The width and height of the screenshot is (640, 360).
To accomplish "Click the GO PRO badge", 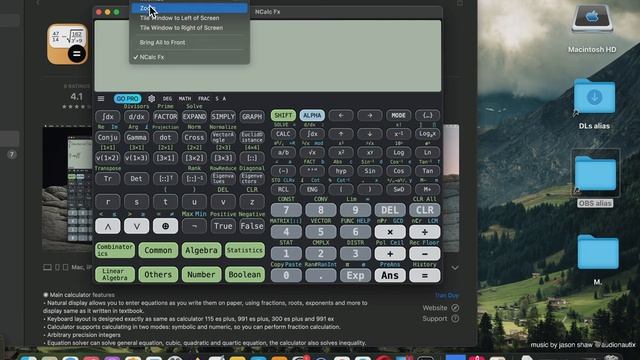I will [x=127, y=99].
